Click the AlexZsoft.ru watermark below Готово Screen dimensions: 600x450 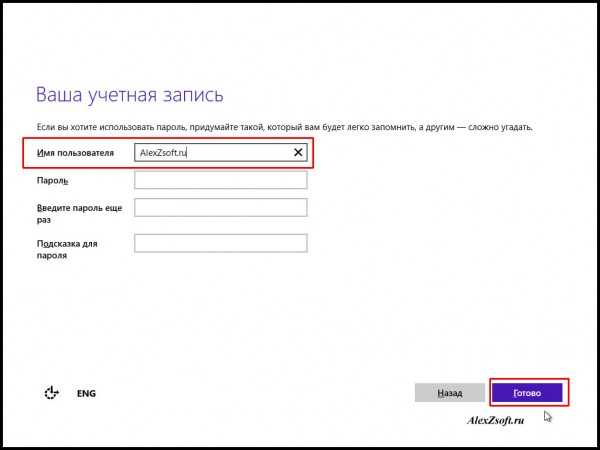(496, 421)
